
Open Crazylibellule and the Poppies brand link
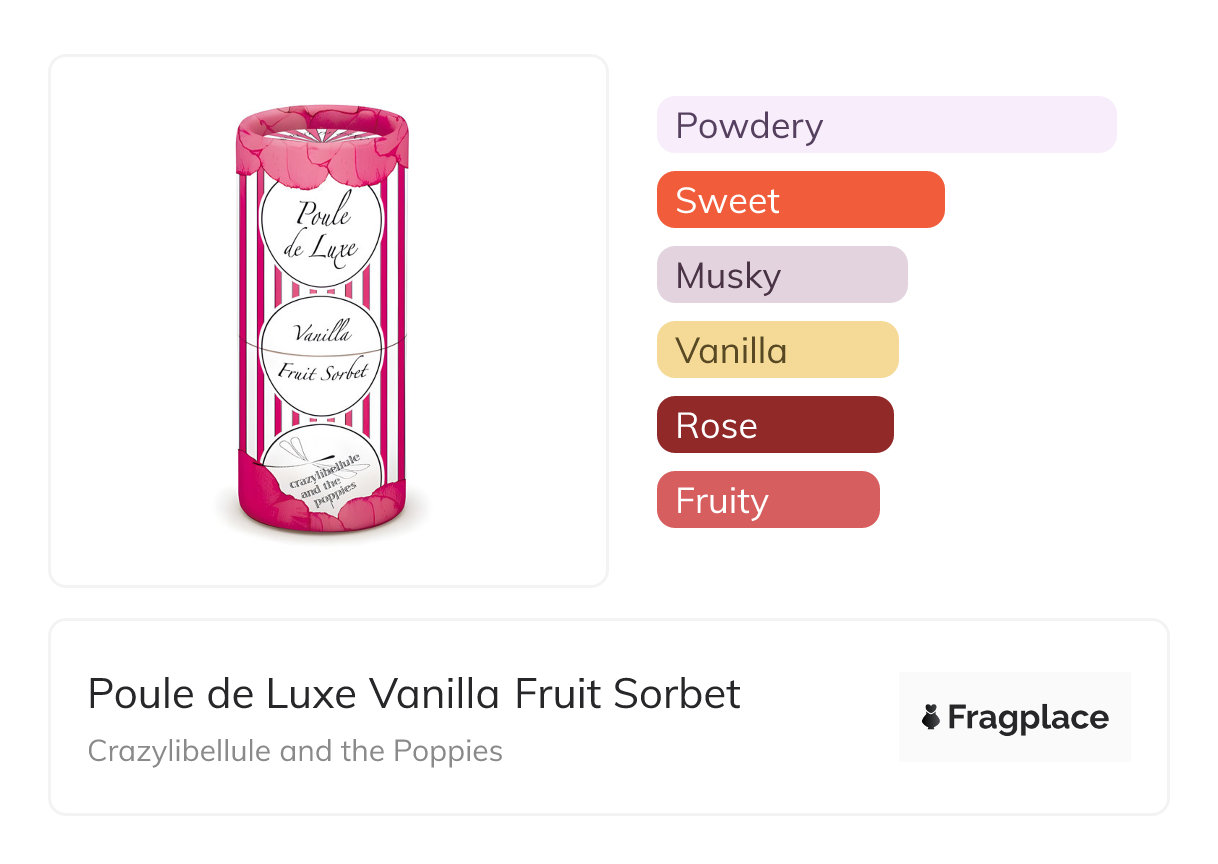click(295, 750)
